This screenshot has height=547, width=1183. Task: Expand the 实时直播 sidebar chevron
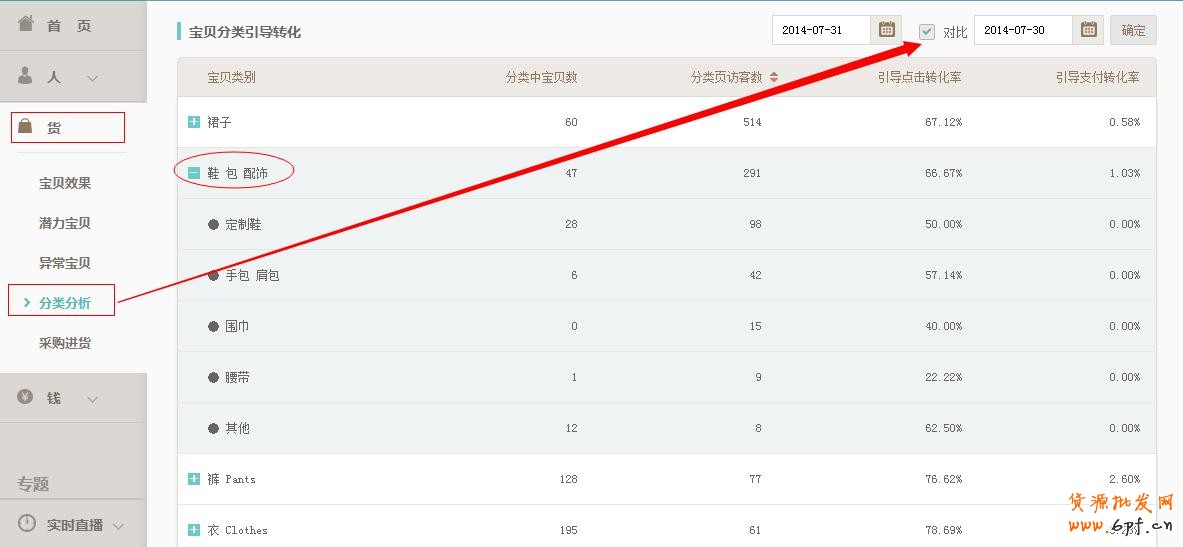coord(118,526)
